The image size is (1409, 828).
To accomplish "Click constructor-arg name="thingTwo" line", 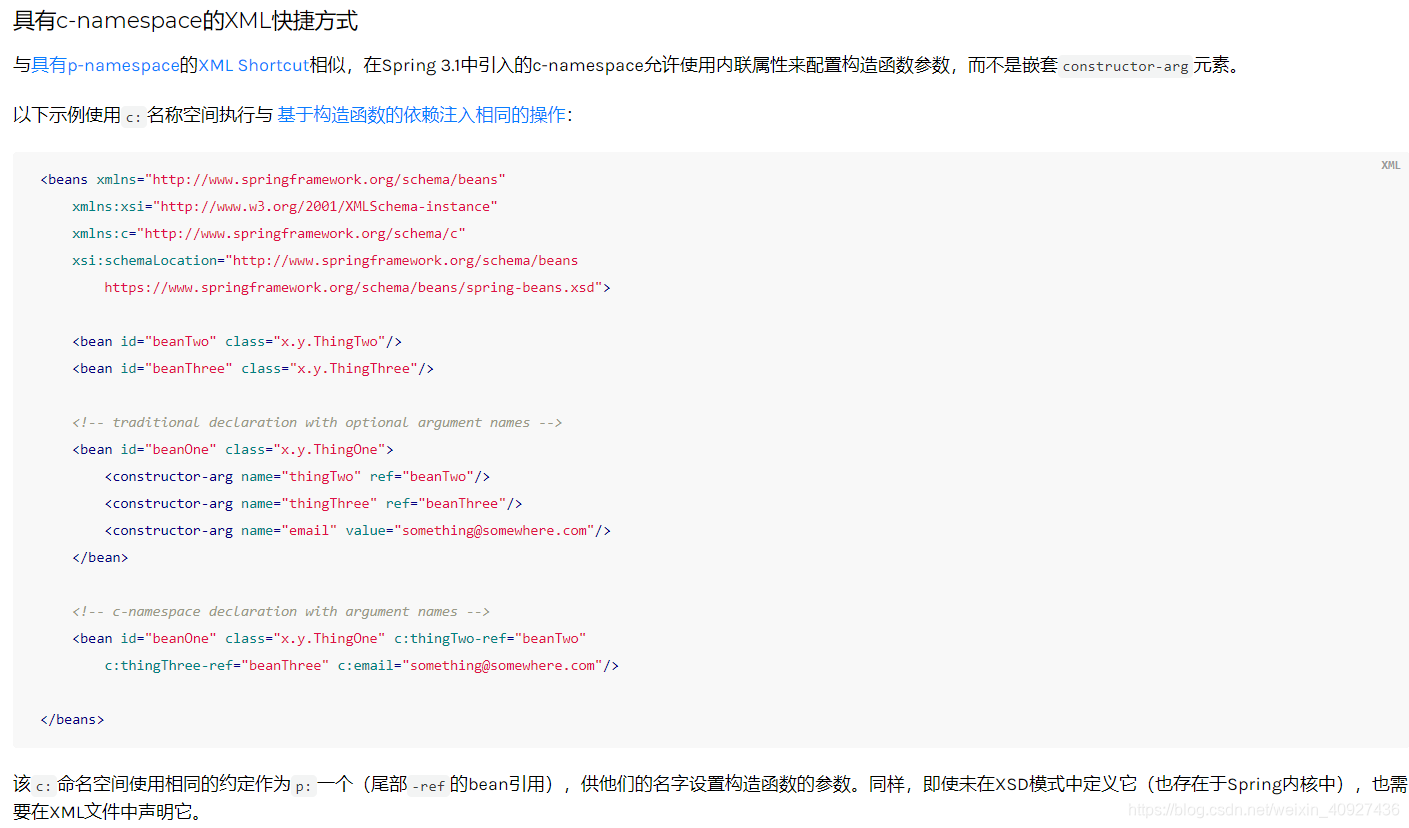I will coord(297,477).
